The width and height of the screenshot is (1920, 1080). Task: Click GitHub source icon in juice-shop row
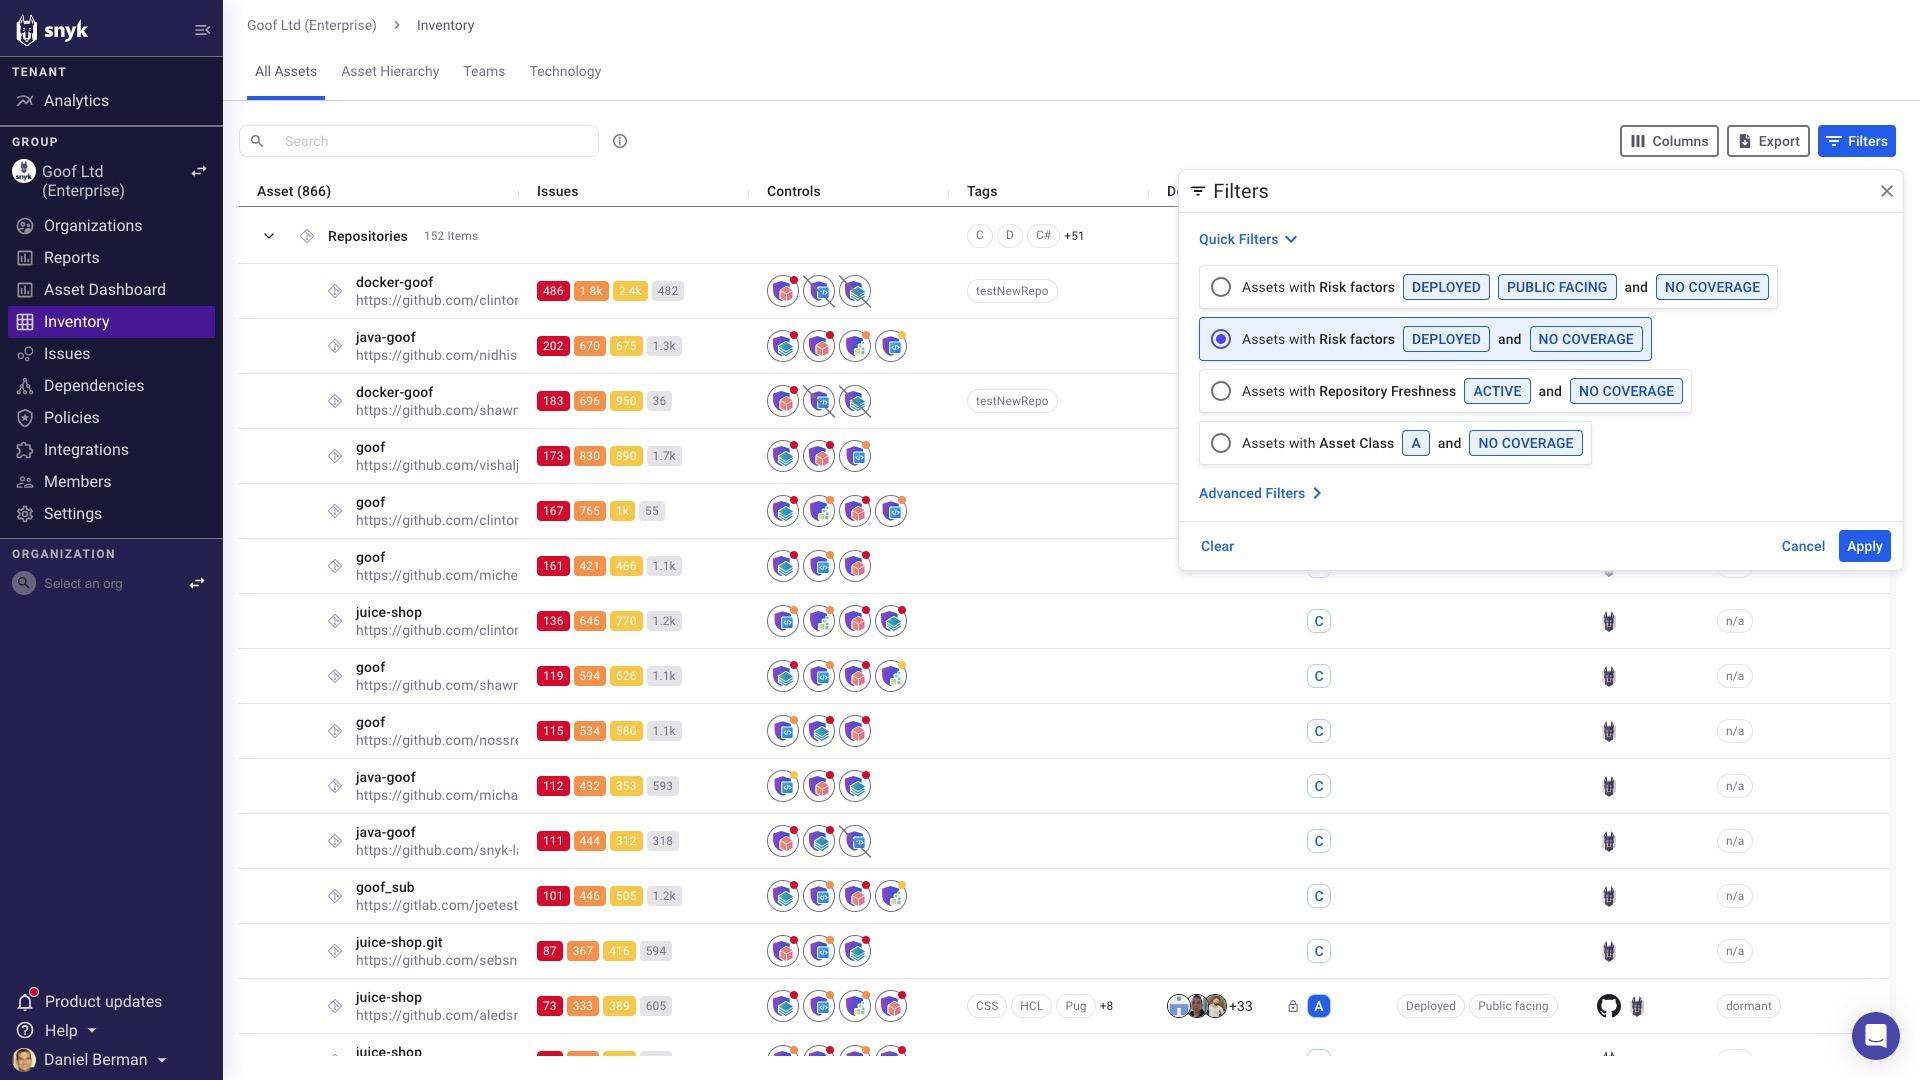coord(1608,1006)
